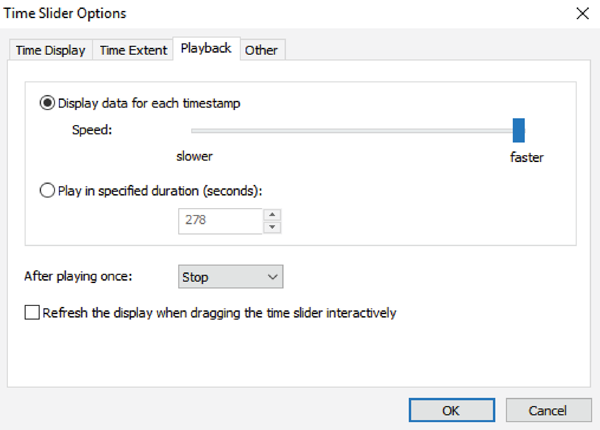Click the Cancel button

click(549, 410)
